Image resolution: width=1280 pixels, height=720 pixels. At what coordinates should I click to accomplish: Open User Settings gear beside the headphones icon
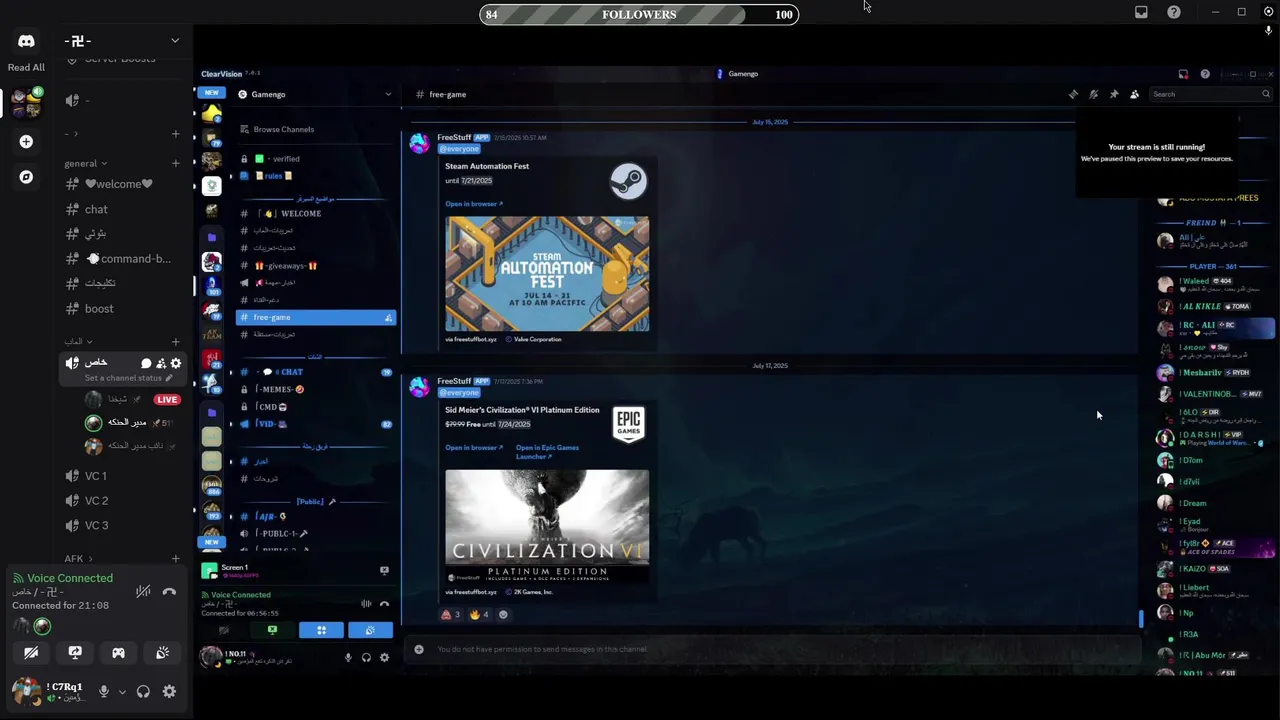coord(169,691)
